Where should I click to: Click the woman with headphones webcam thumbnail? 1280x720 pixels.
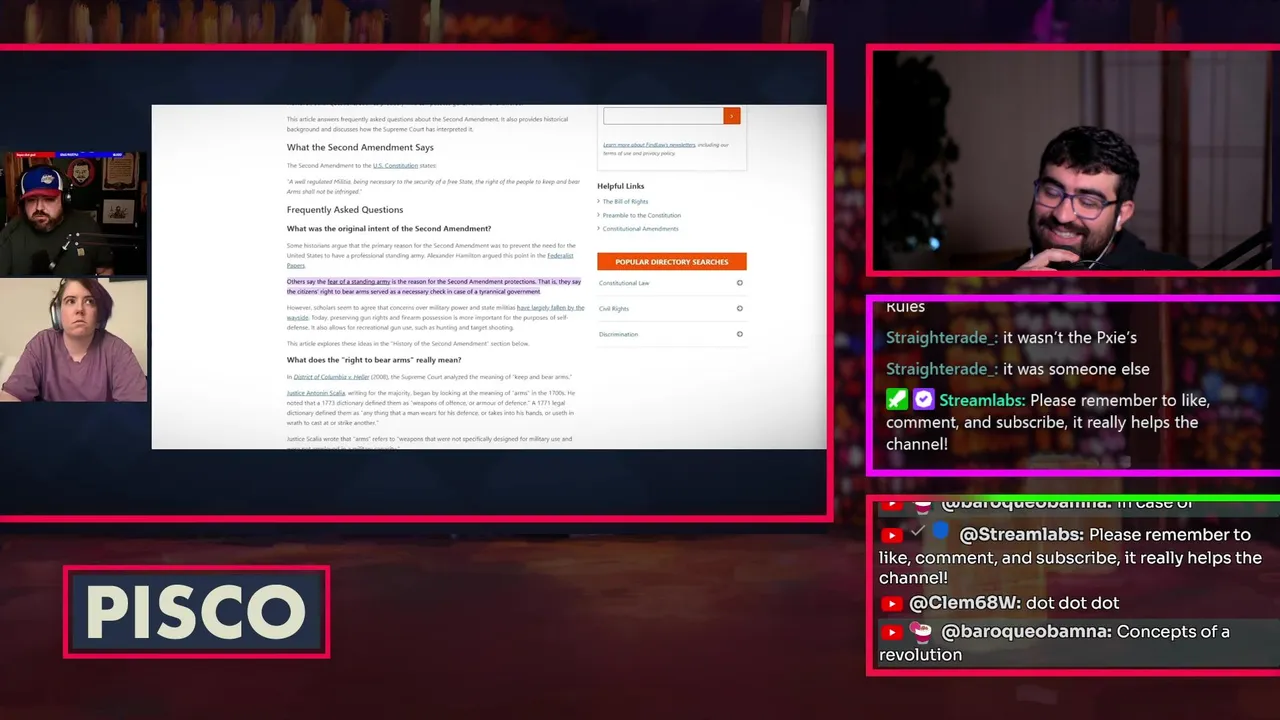click(74, 340)
